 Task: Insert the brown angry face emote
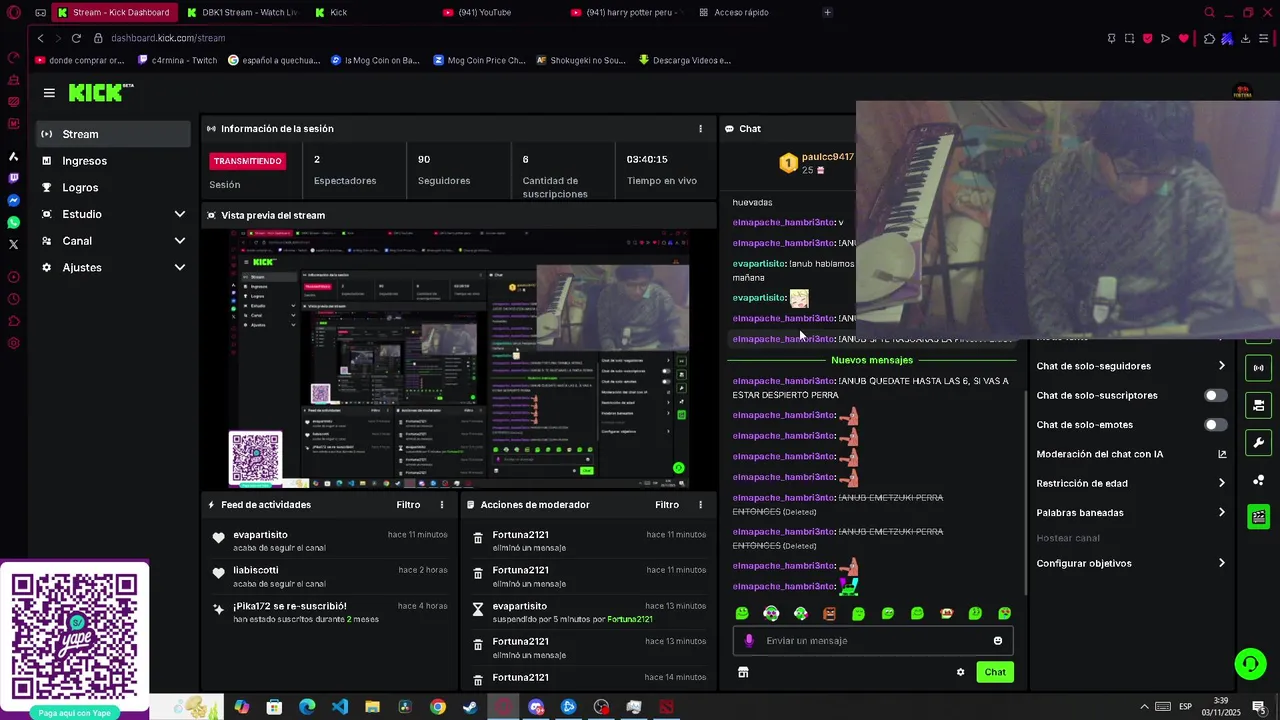click(x=829, y=613)
